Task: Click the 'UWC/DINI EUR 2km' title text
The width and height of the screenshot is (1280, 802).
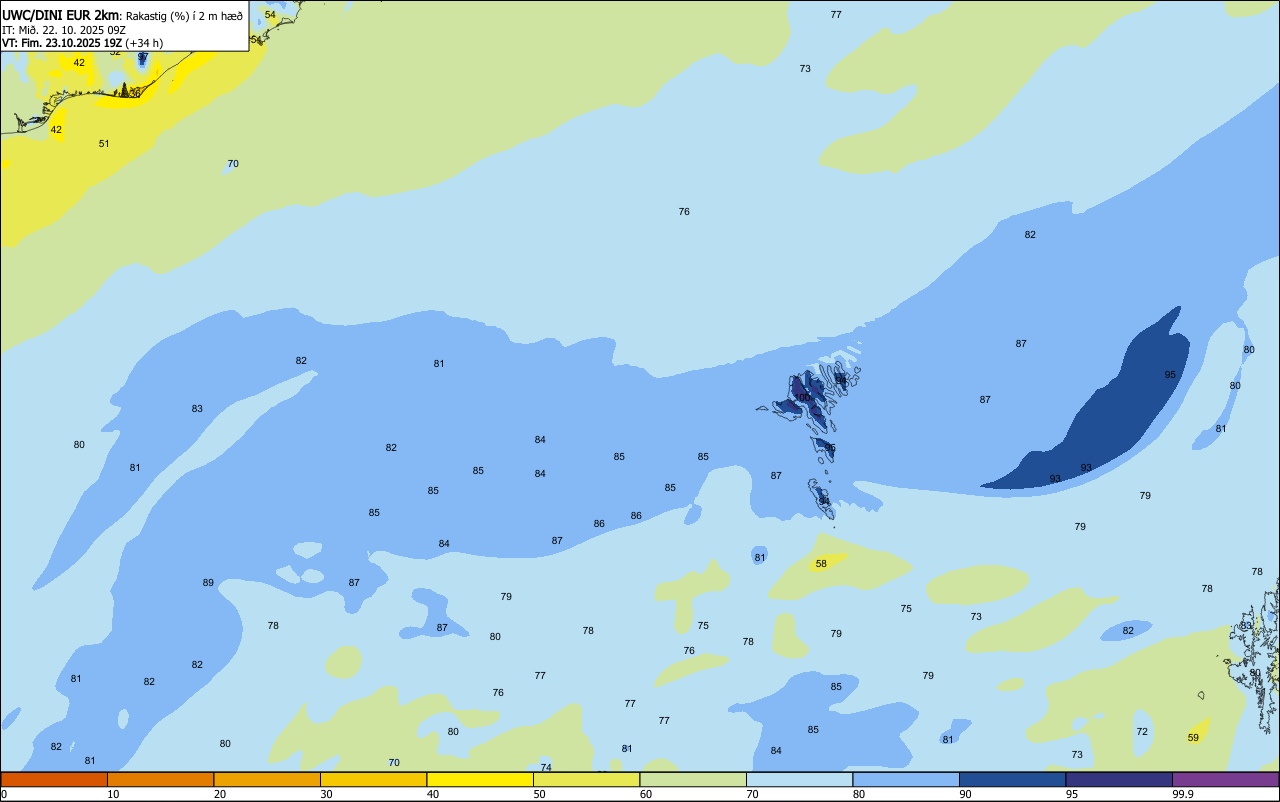Action: 60,15
